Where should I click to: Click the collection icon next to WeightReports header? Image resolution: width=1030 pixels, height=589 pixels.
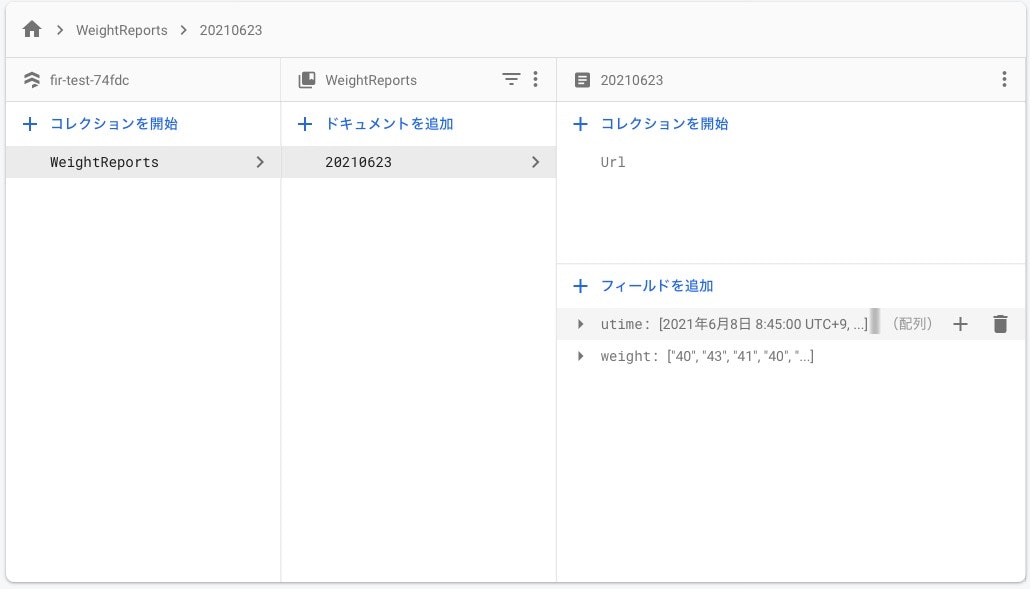pyautogui.click(x=307, y=80)
